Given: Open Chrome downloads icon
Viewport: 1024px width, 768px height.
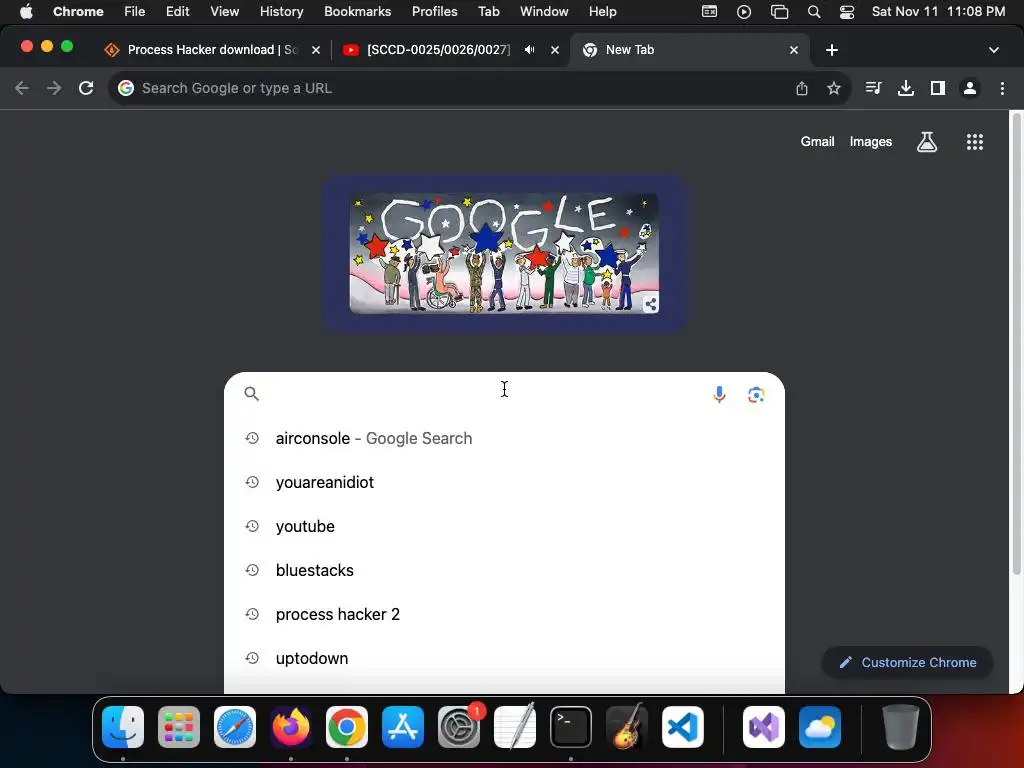Looking at the screenshot, I should [x=906, y=88].
